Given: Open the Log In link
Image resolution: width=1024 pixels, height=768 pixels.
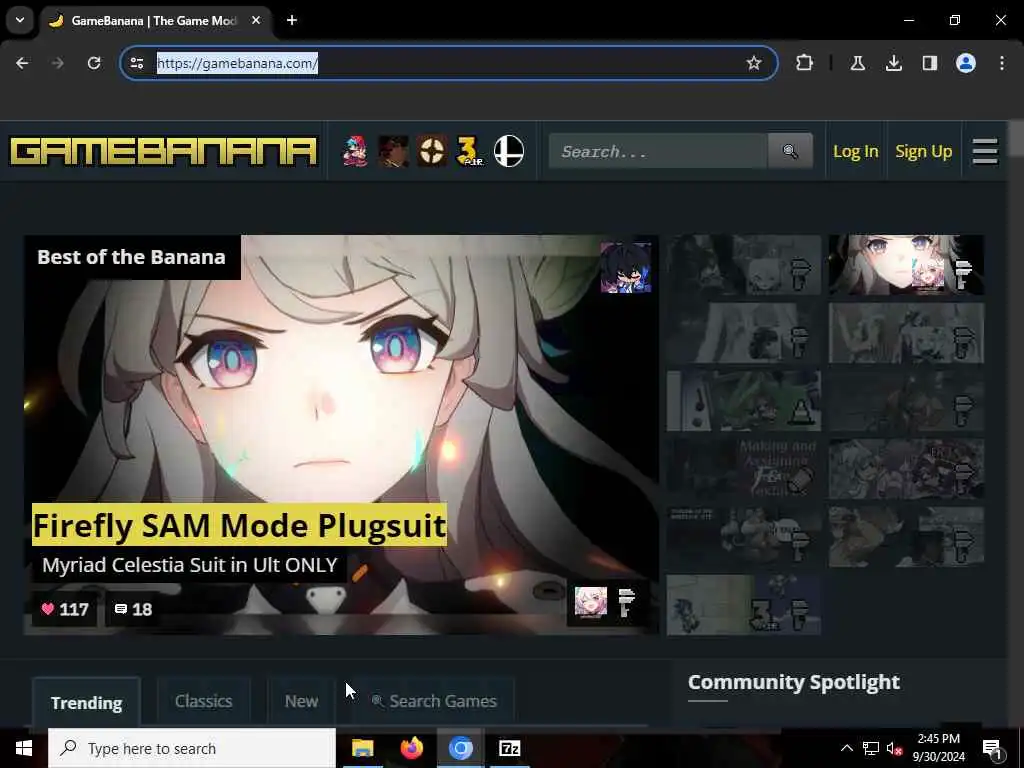Looking at the screenshot, I should click(856, 152).
